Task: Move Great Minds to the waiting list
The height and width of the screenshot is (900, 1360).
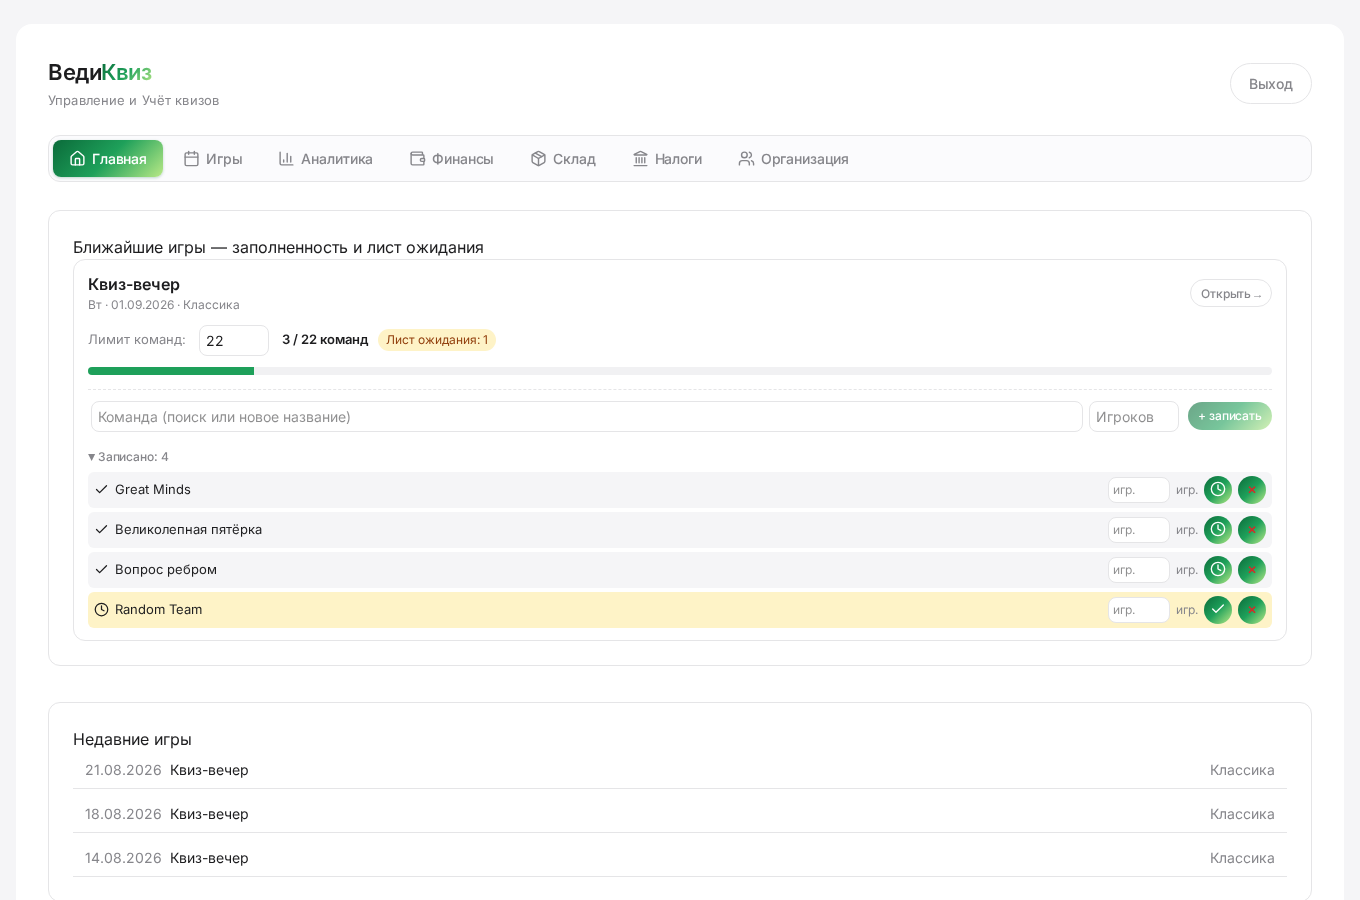Action: click(x=1218, y=490)
